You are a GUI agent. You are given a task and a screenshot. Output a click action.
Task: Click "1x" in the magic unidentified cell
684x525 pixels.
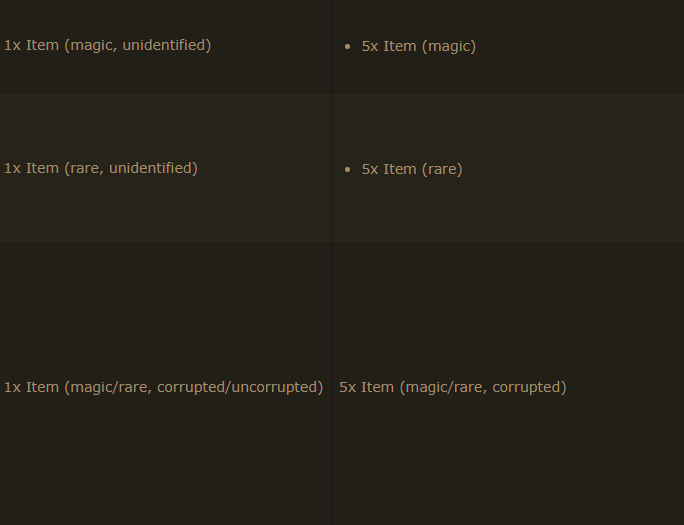(x=12, y=45)
